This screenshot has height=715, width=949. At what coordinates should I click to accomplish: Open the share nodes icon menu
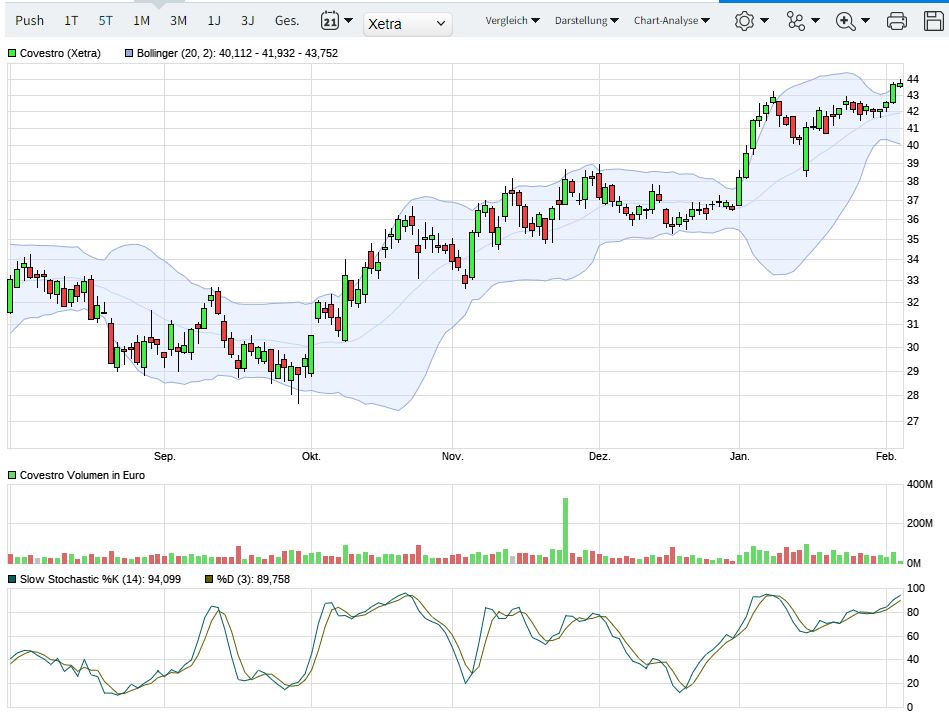click(x=796, y=21)
